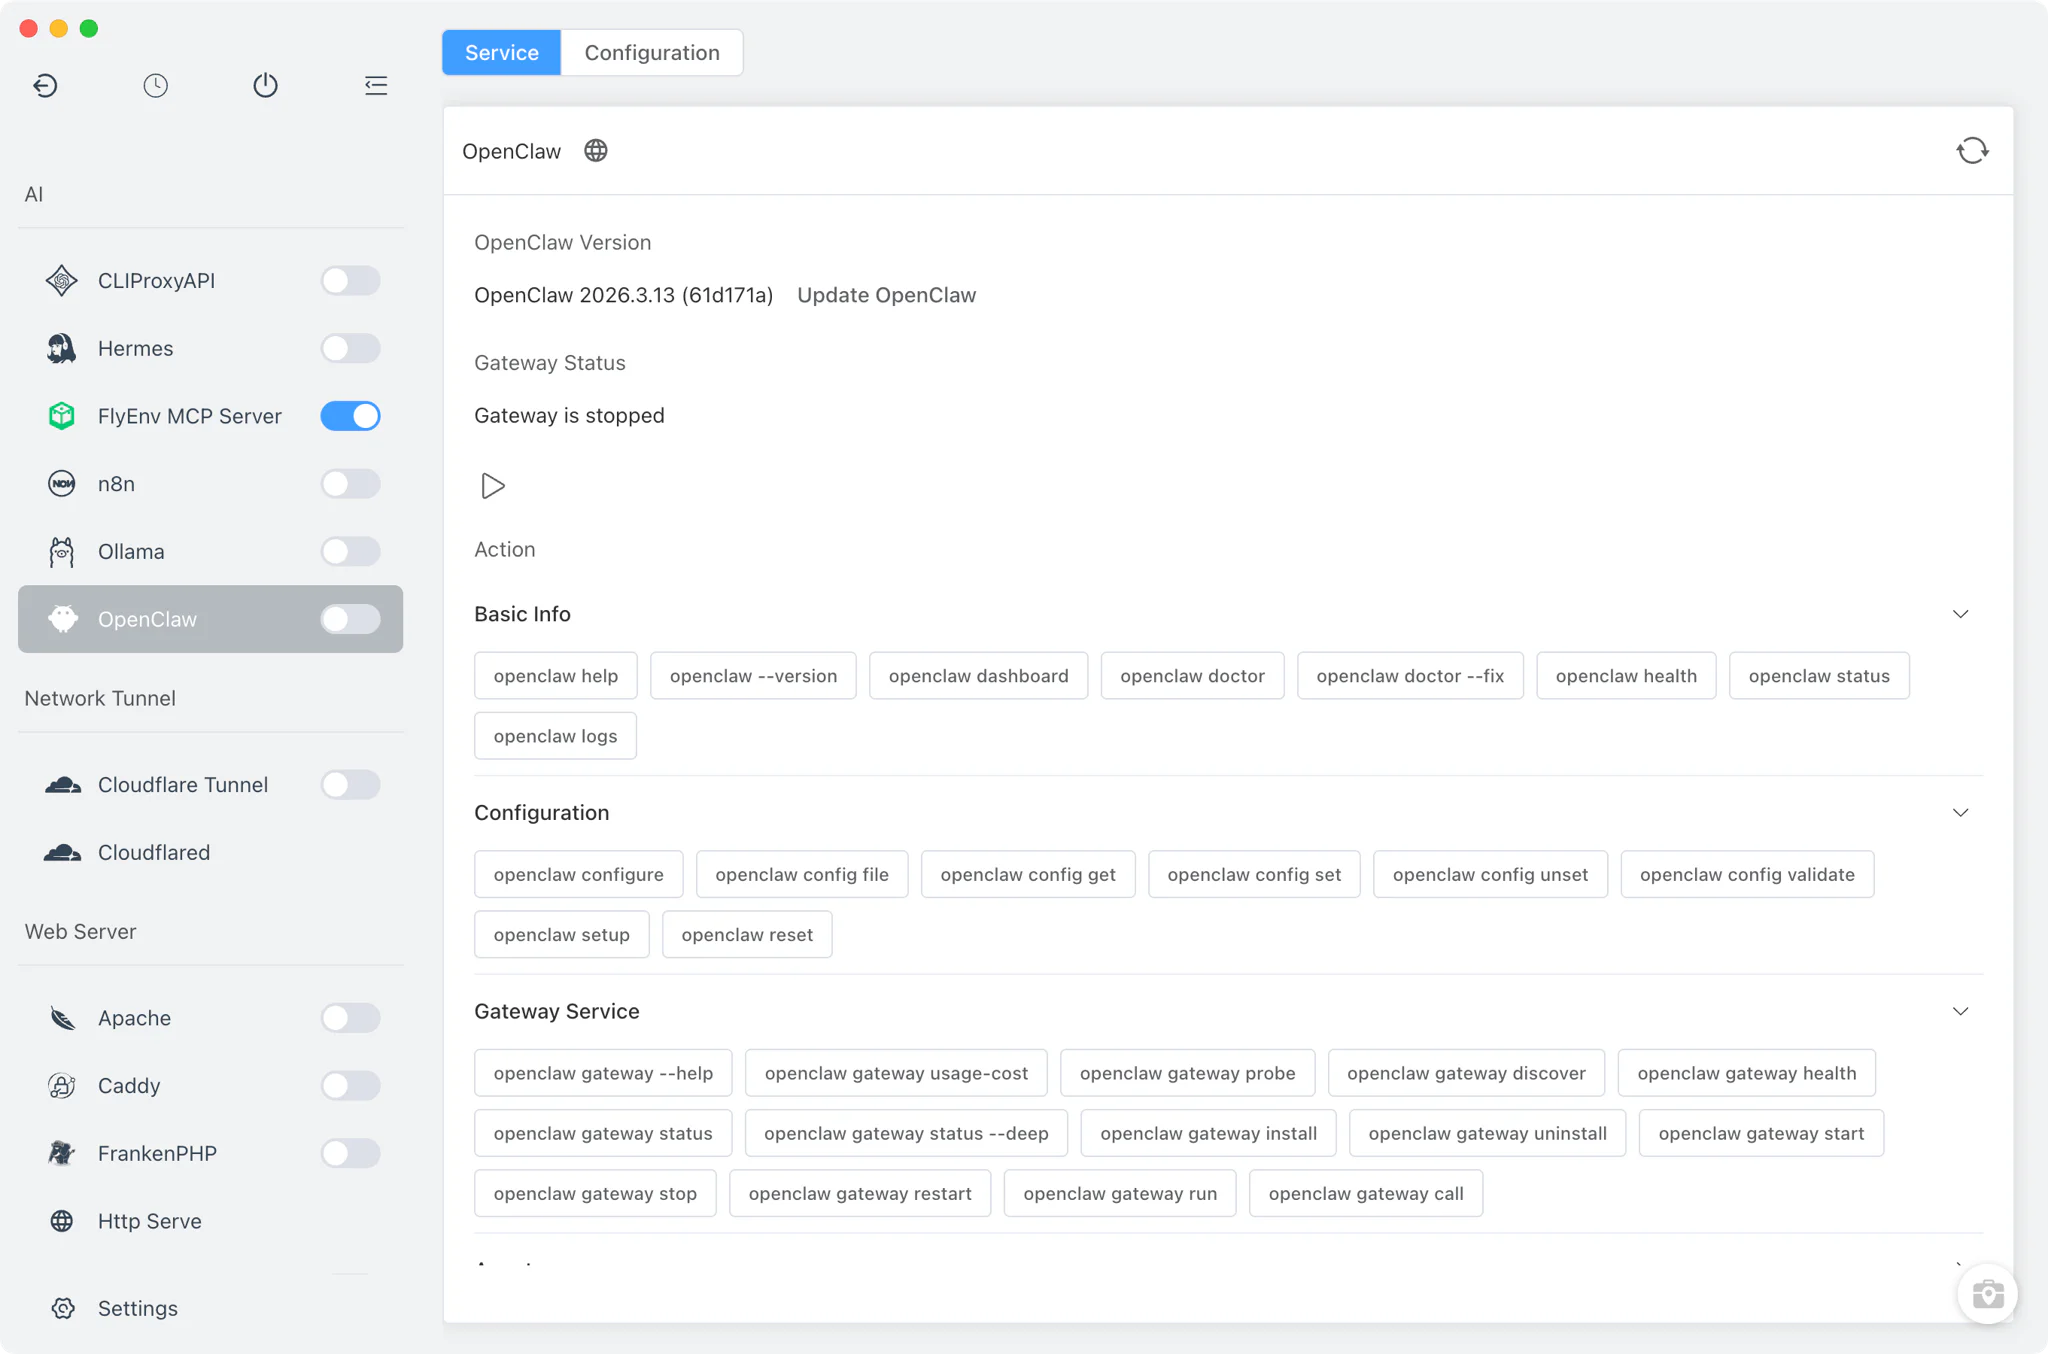2048x1354 pixels.
Task: Run the openclaw help command
Action: (x=555, y=676)
